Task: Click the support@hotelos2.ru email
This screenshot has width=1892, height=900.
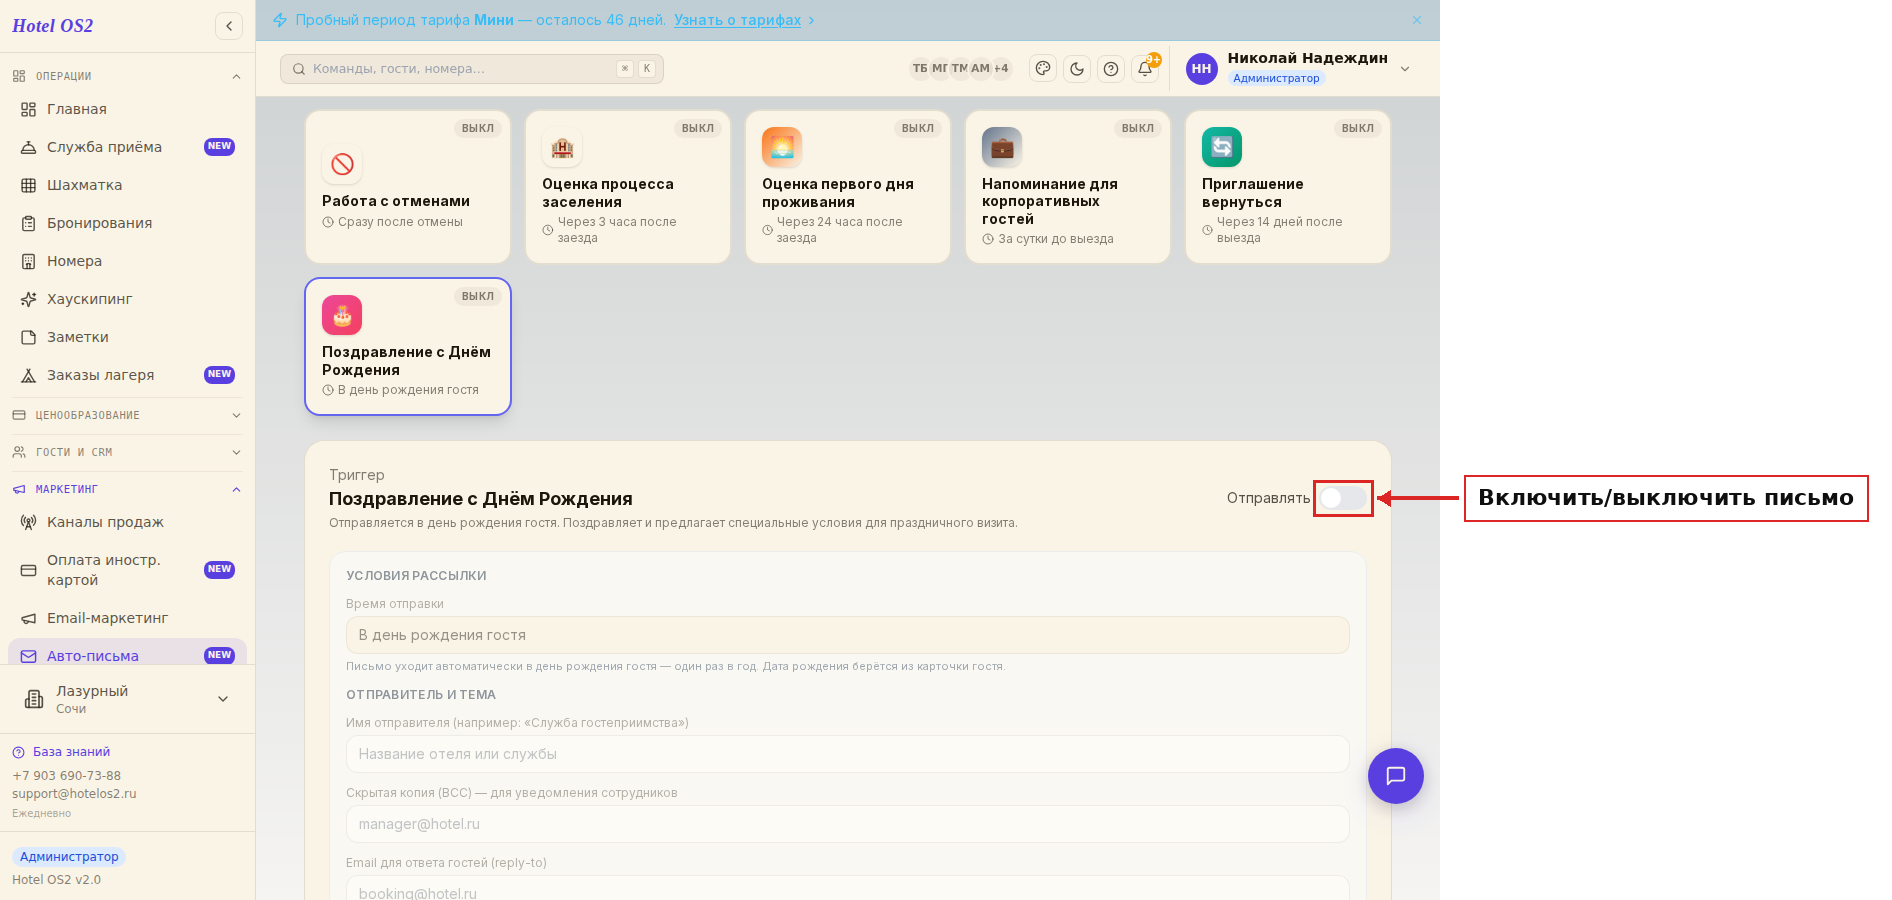Action: point(74,794)
